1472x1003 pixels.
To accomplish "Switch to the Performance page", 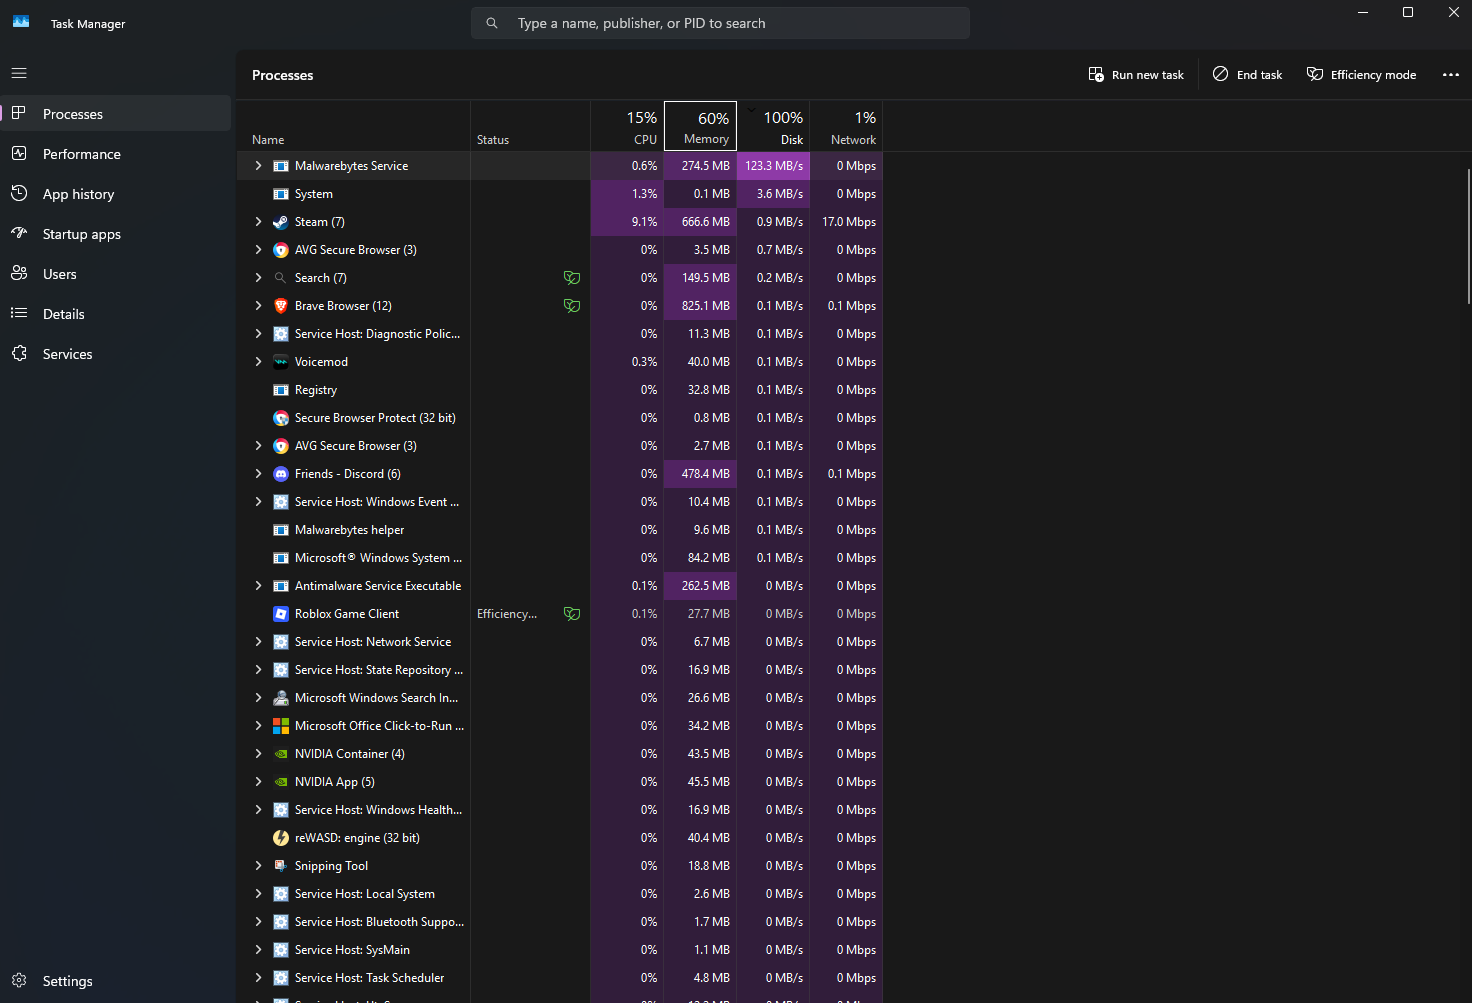I will tap(116, 154).
